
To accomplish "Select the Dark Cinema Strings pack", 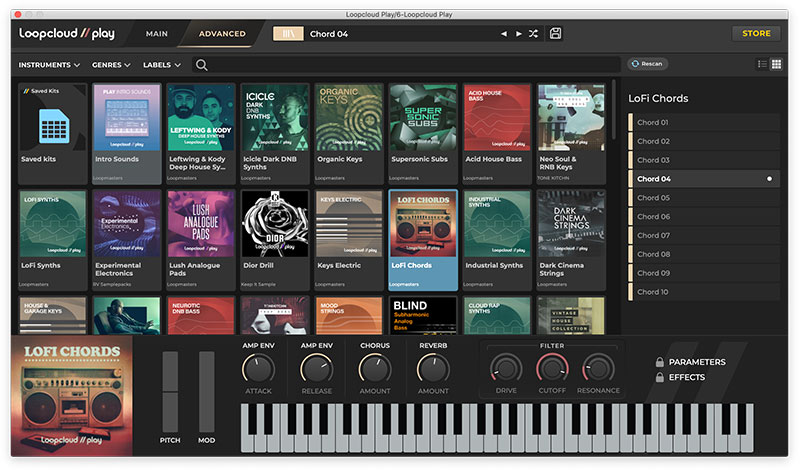I will [x=571, y=240].
